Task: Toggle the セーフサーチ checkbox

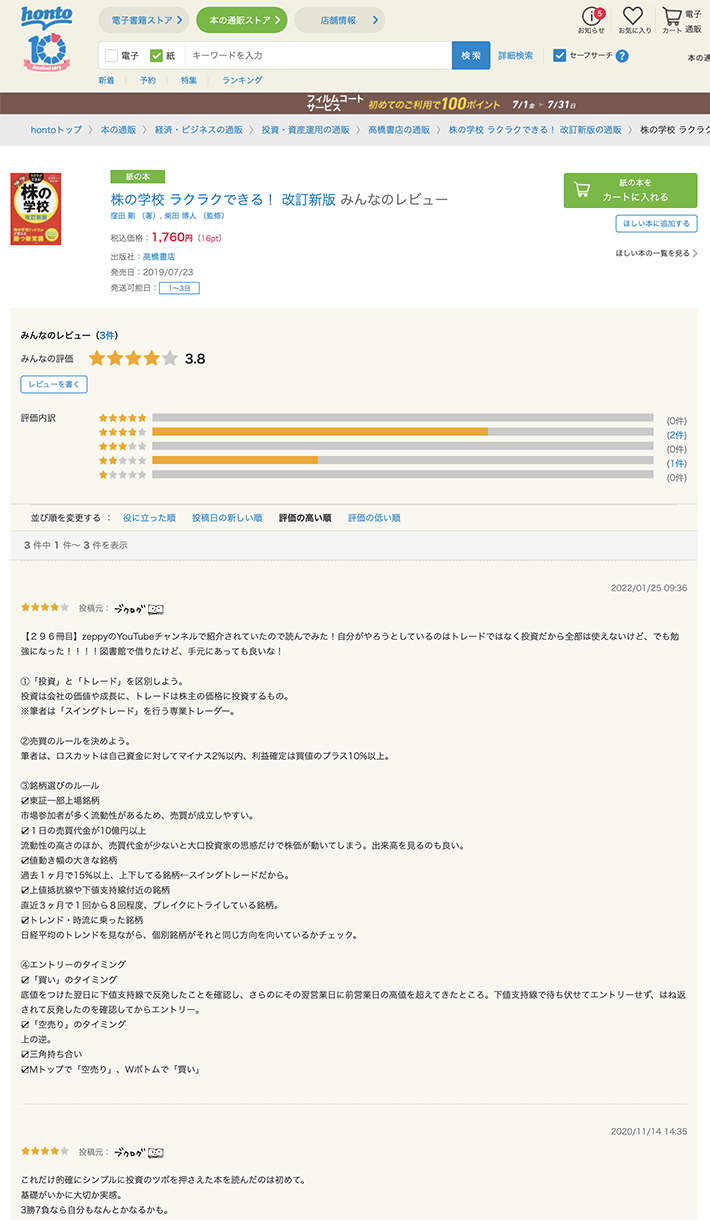Action: point(560,56)
